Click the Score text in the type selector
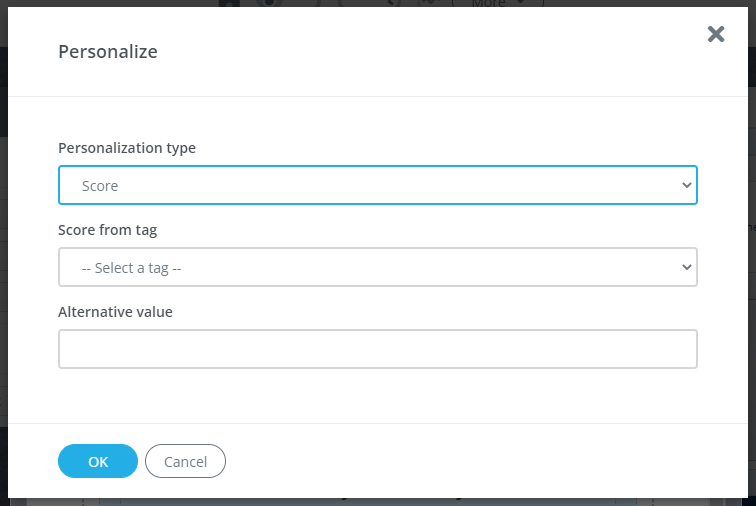Image resolution: width=756 pixels, height=506 pixels. pyautogui.click(x=100, y=186)
